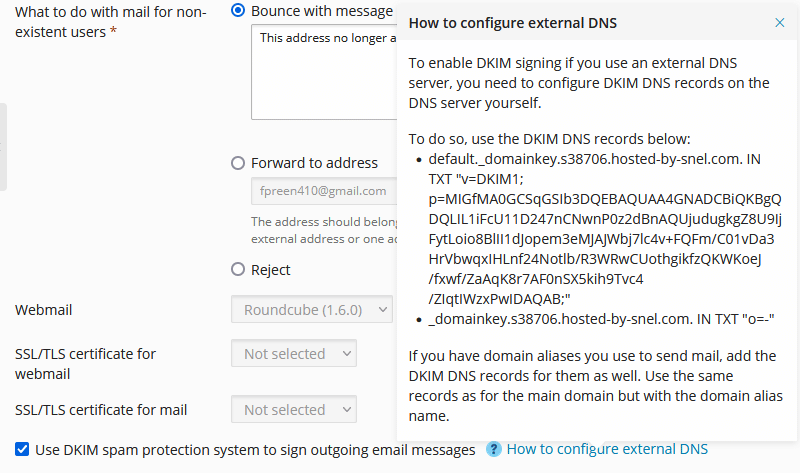Viewport: 800px width, 473px height.
Task: Open the Webmail Roundcube dropdown
Action: click(312, 309)
